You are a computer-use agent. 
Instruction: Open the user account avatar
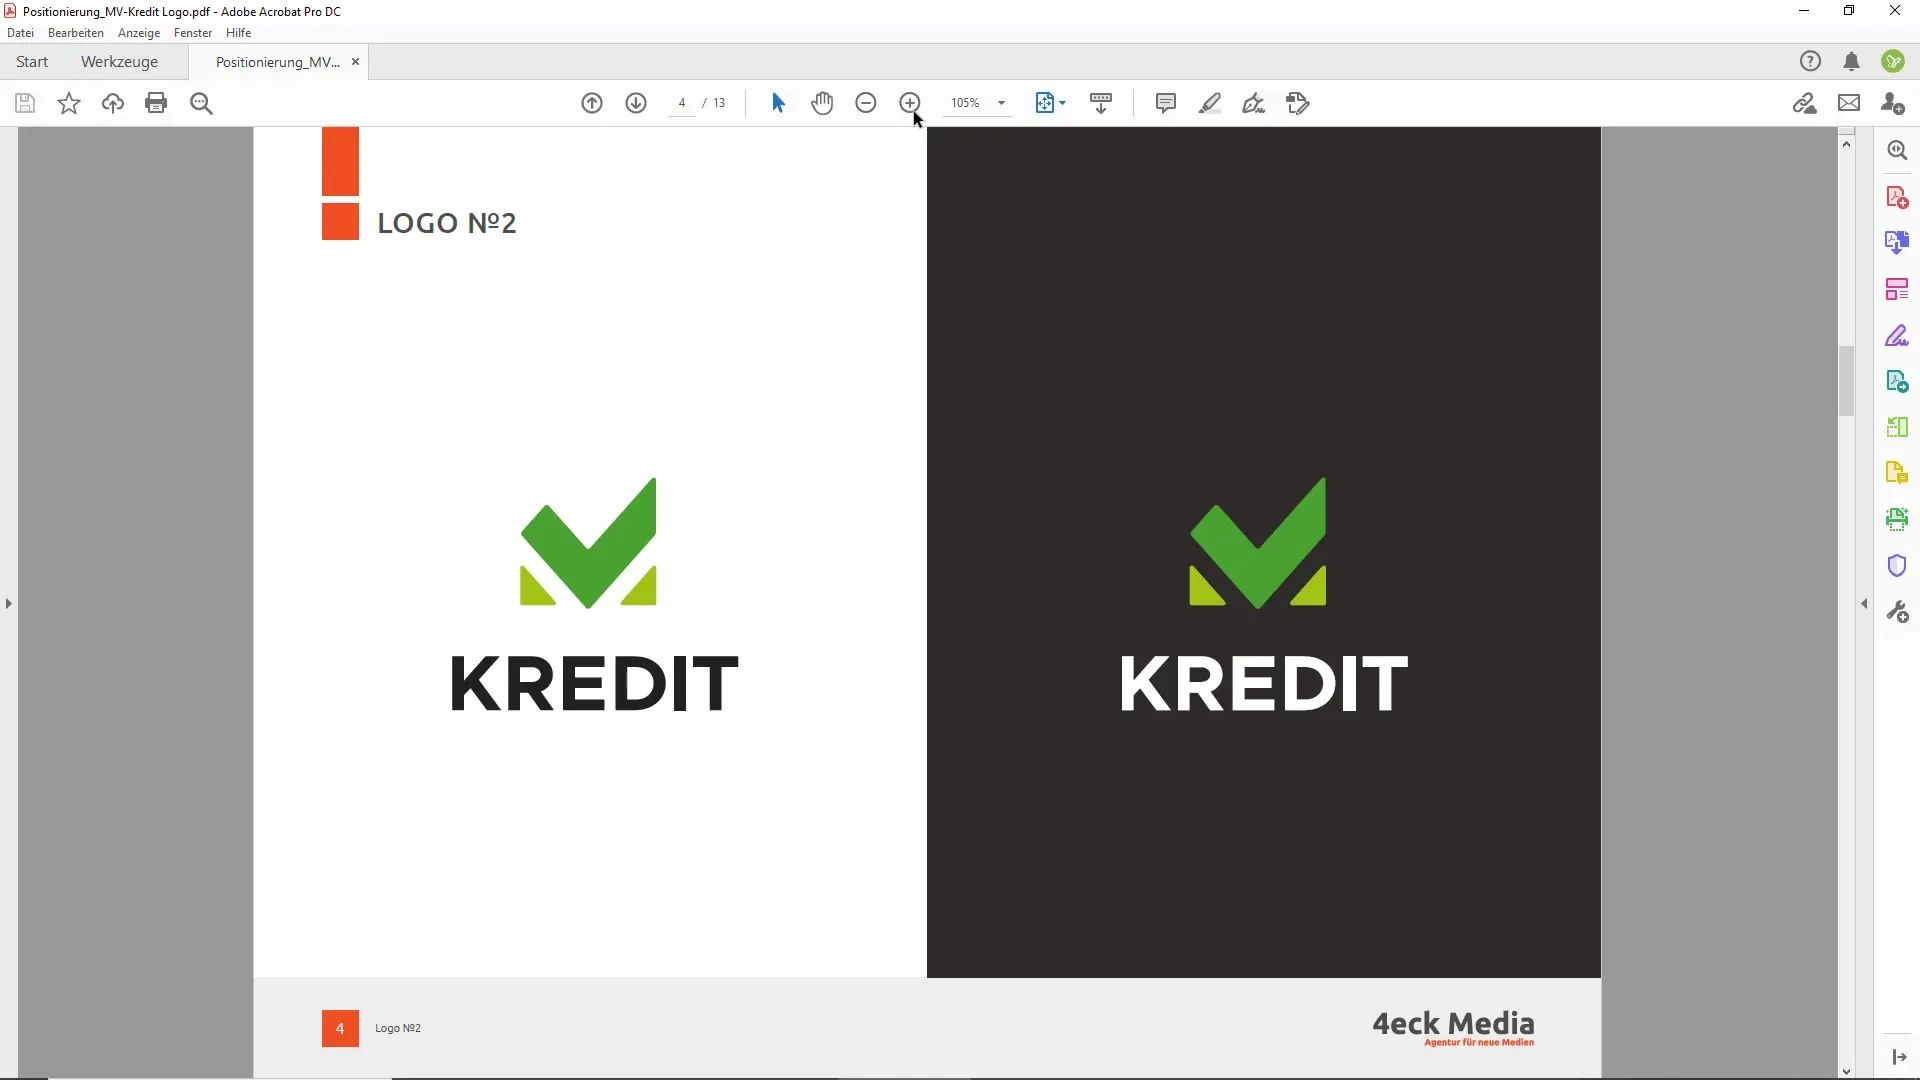[1893, 61]
